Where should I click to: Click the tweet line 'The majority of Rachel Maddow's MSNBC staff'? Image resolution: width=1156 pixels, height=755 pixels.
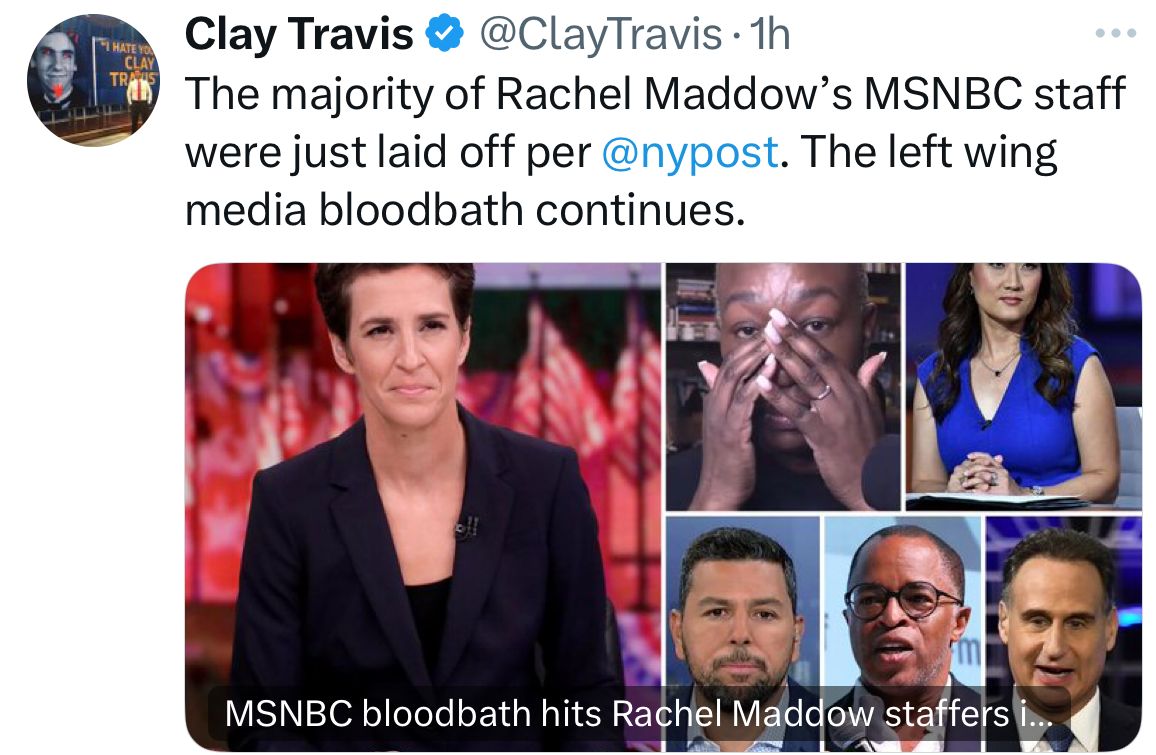pos(655,94)
